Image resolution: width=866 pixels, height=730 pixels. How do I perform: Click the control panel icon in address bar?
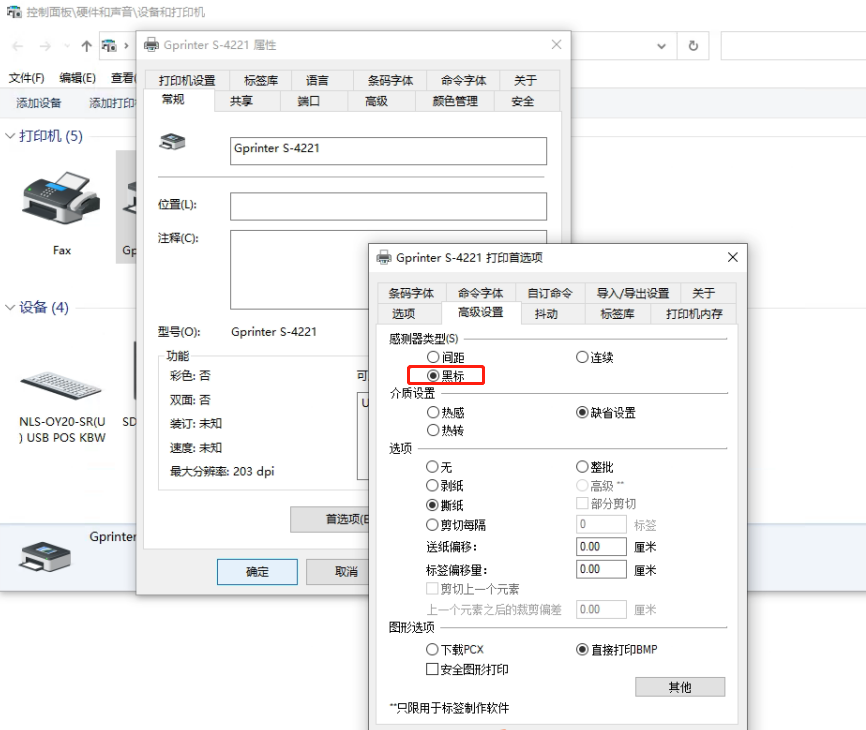[109, 45]
